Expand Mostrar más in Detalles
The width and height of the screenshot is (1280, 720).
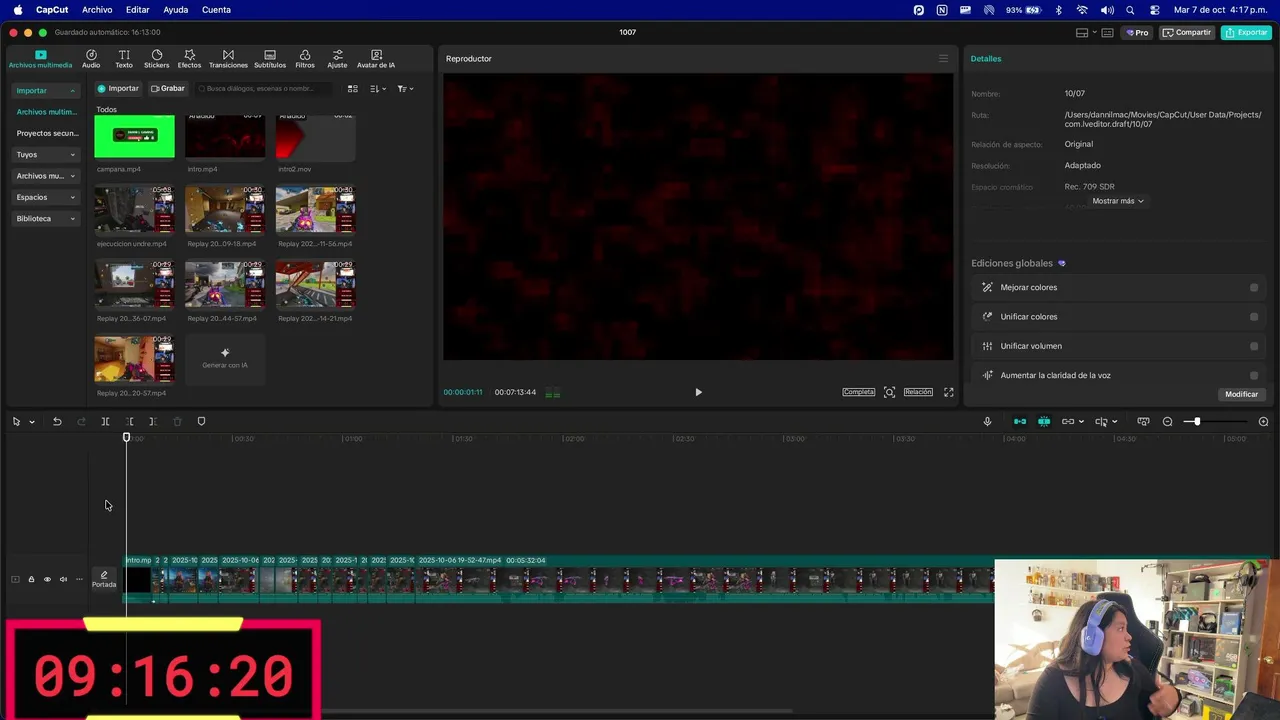tap(1118, 201)
